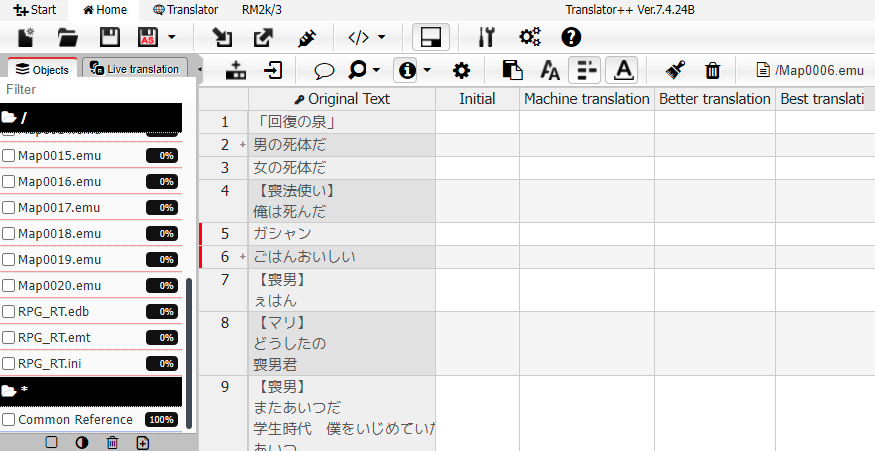Select RPG_RT.ini in the object list

click(x=50, y=363)
